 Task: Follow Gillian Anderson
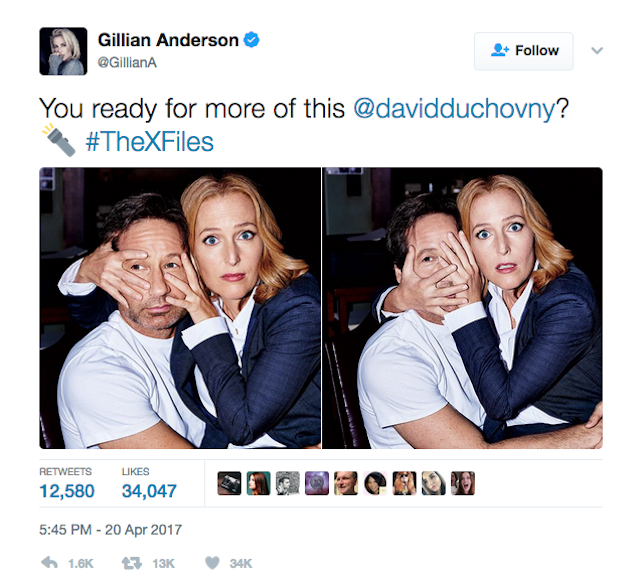click(x=524, y=51)
